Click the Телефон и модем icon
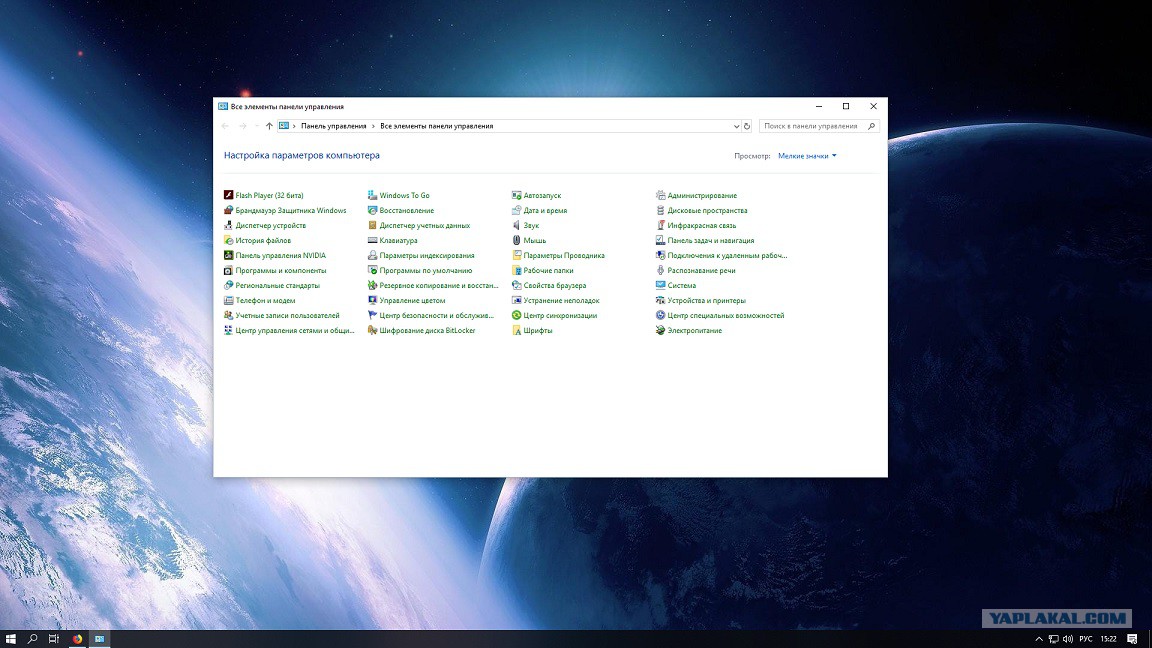 (x=228, y=300)
